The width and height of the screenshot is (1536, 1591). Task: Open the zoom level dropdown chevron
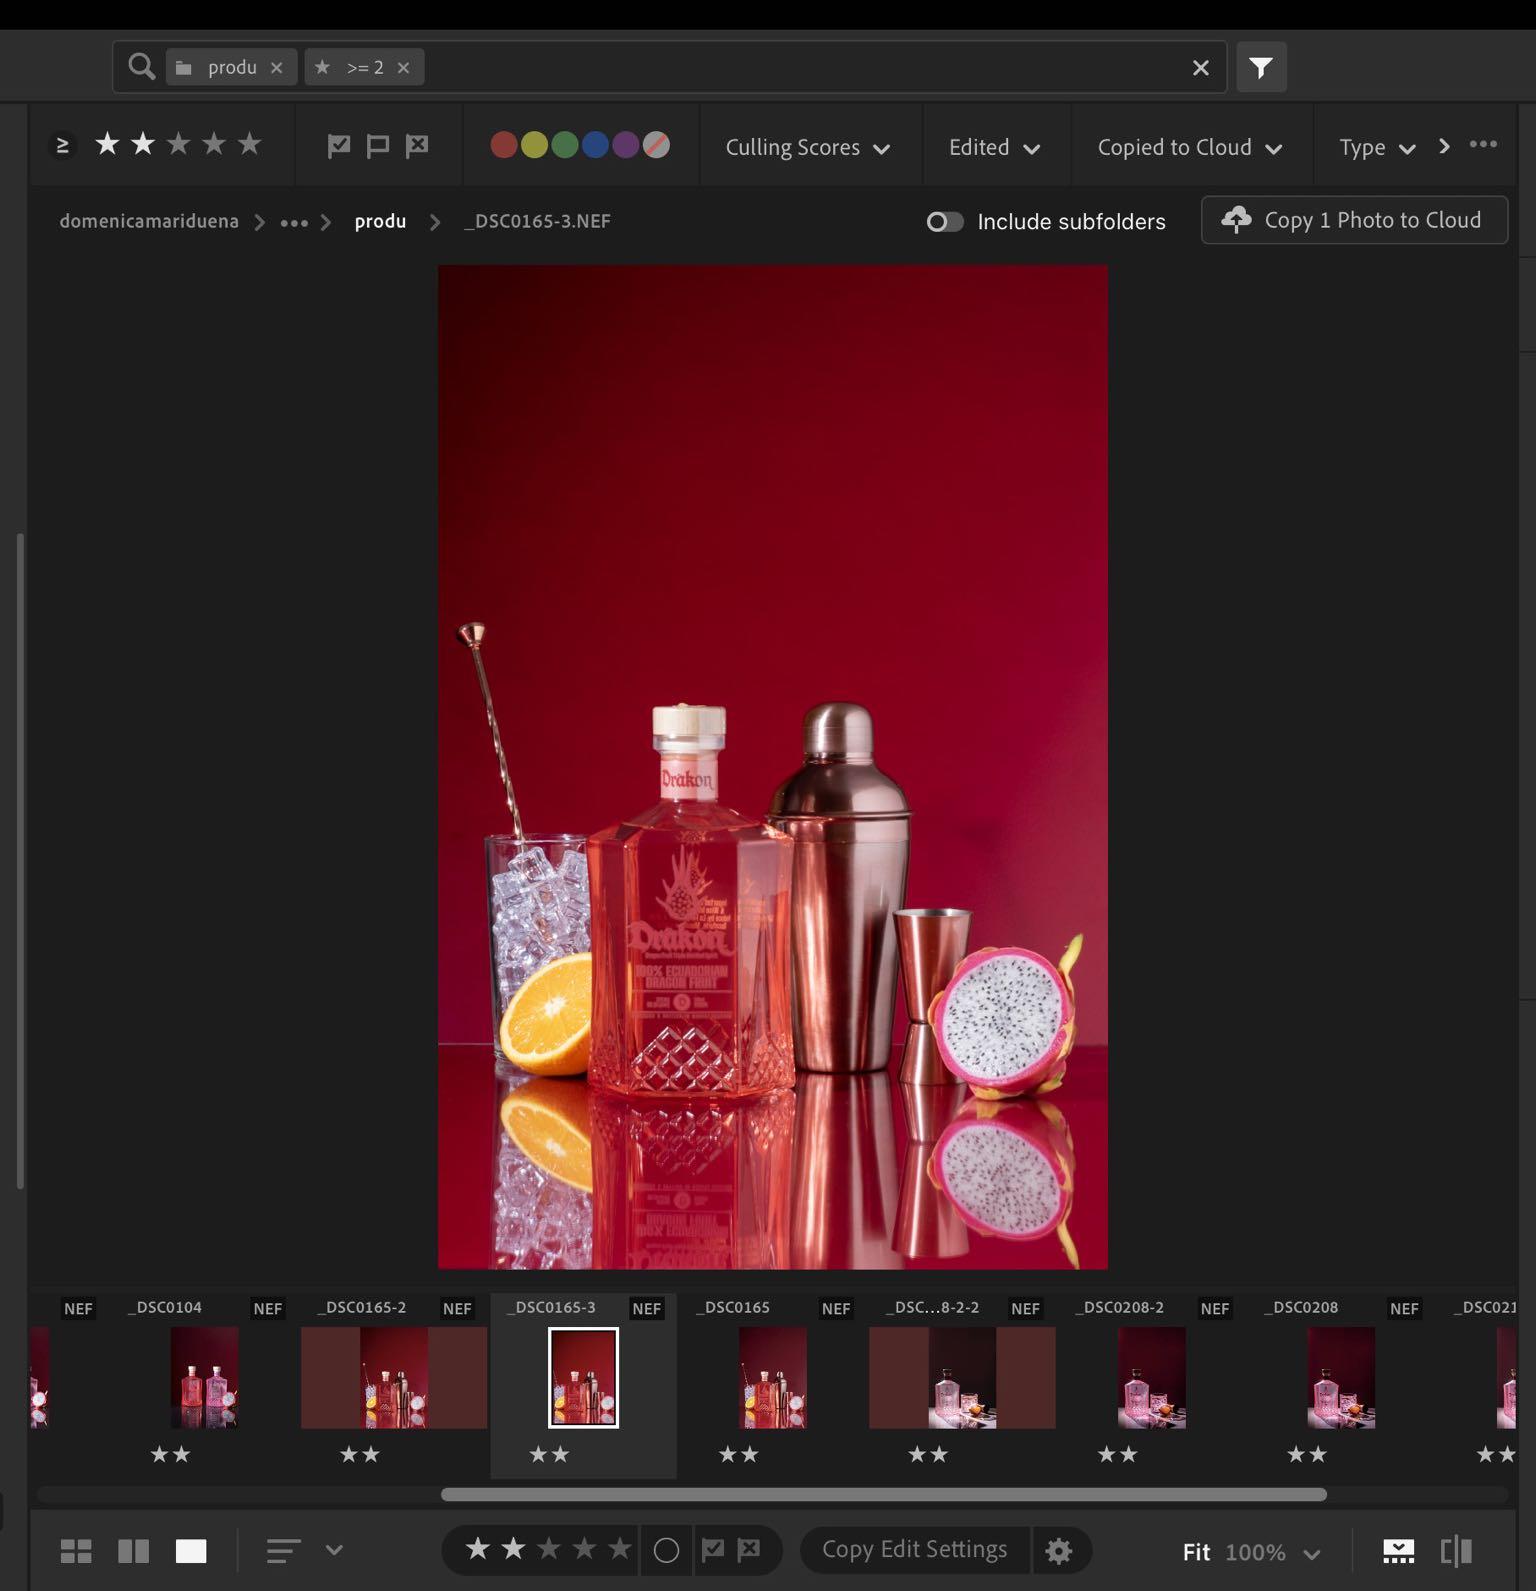[x=1312, y=1553]
